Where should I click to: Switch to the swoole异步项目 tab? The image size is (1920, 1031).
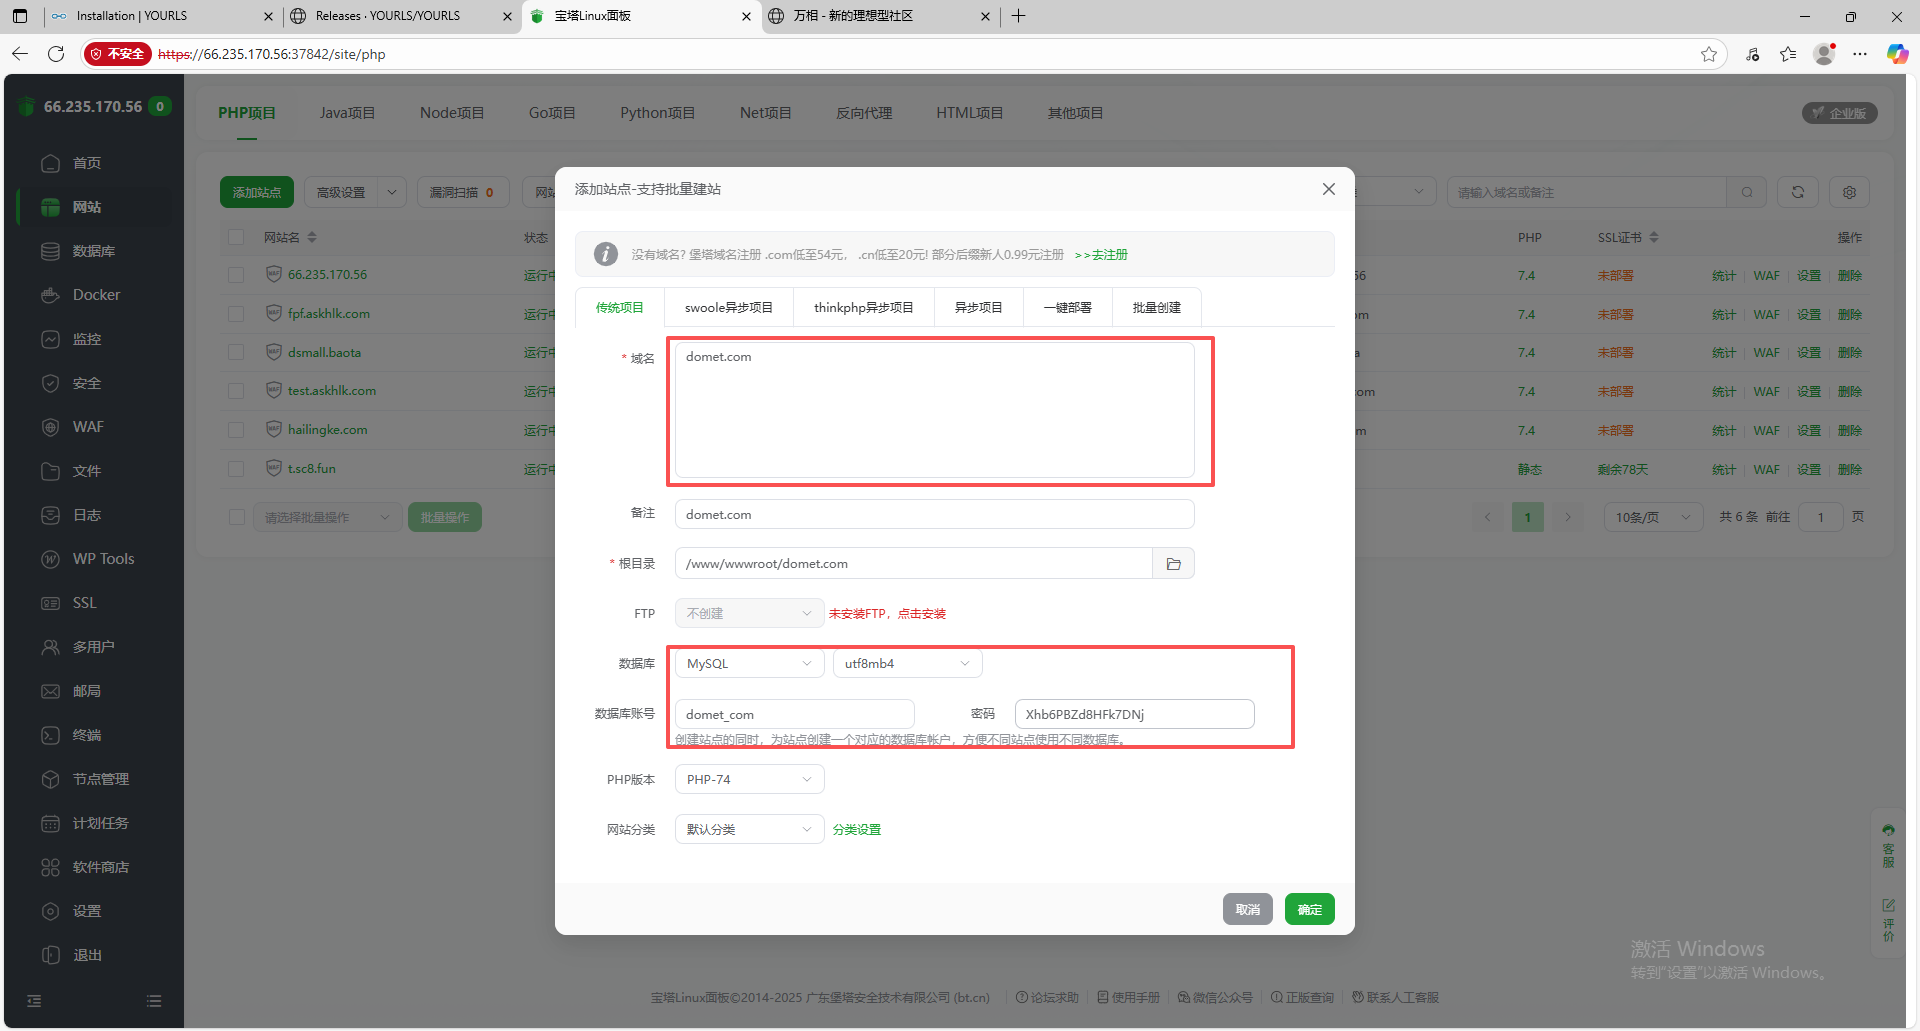click(x=728, y=308)
